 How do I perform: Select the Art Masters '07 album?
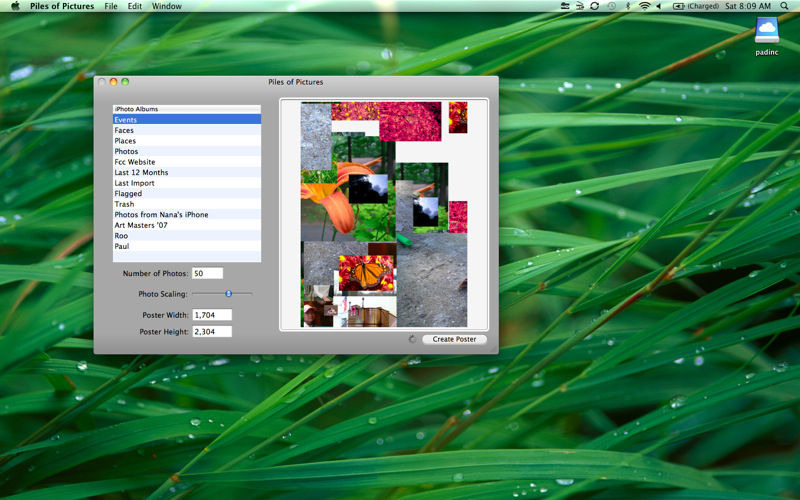pos(187,225)
